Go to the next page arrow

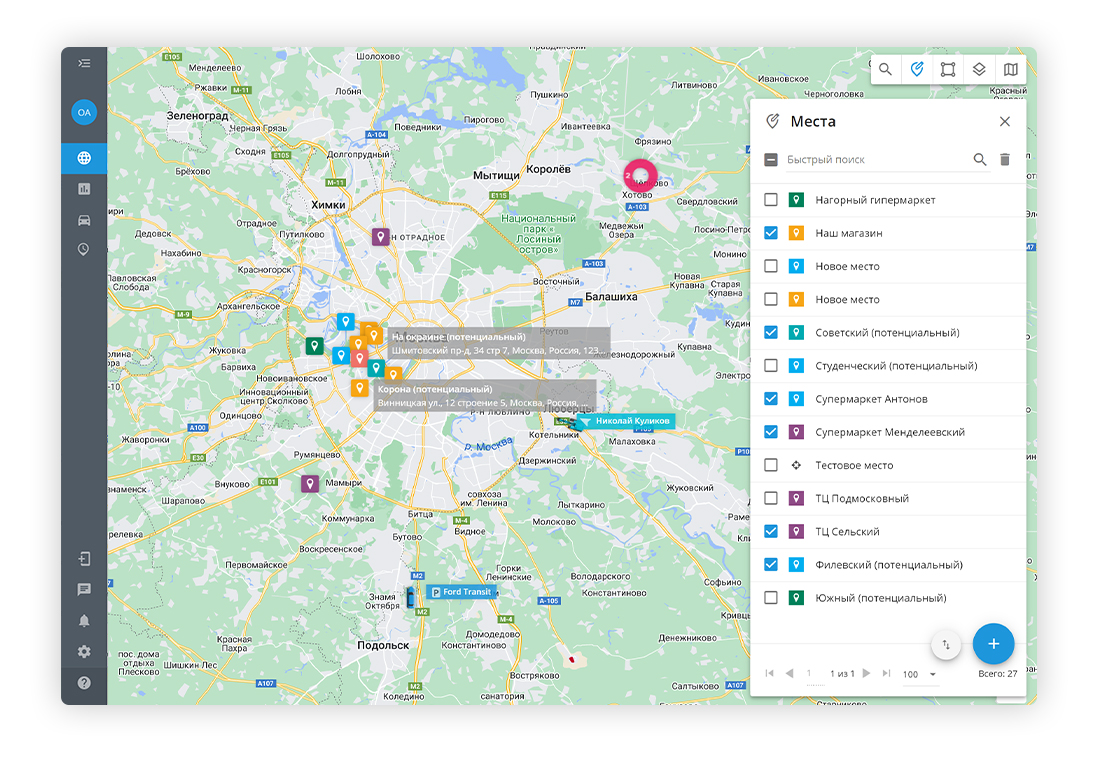866,673
